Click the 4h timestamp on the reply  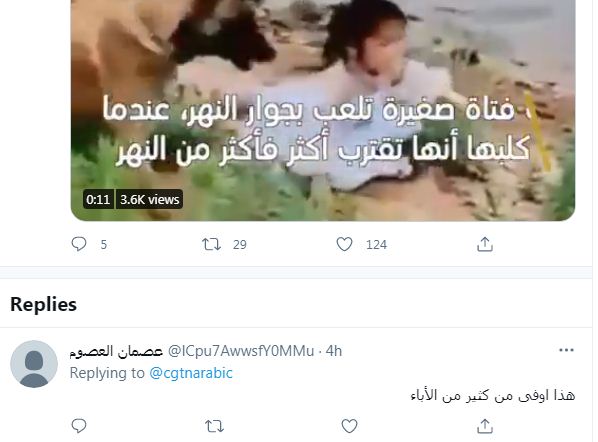point(334,351)
